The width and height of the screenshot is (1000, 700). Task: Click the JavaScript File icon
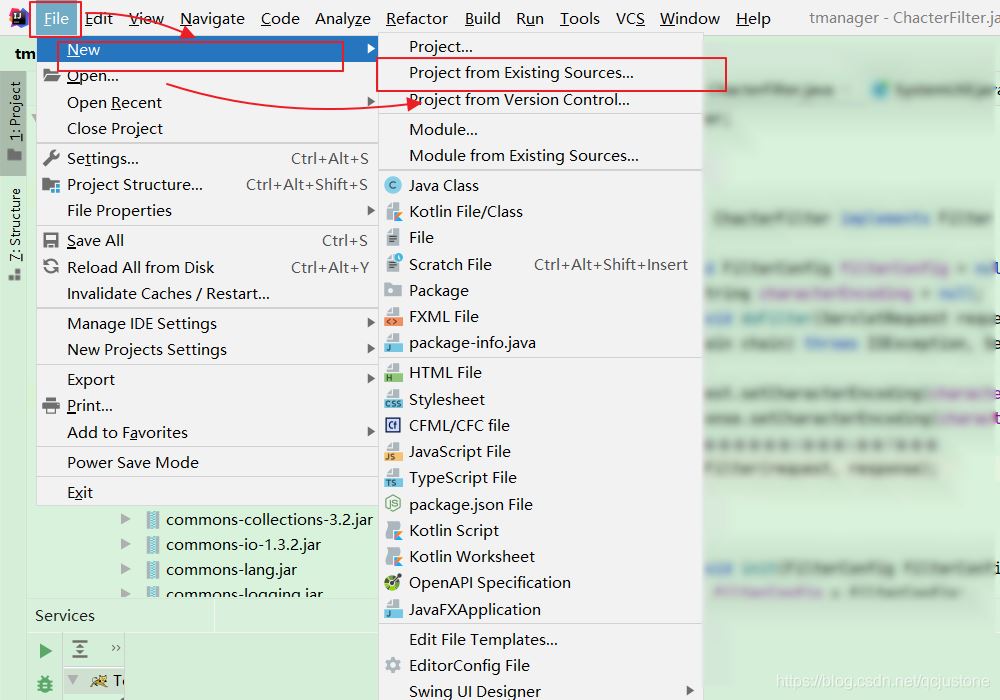point(393,452)
